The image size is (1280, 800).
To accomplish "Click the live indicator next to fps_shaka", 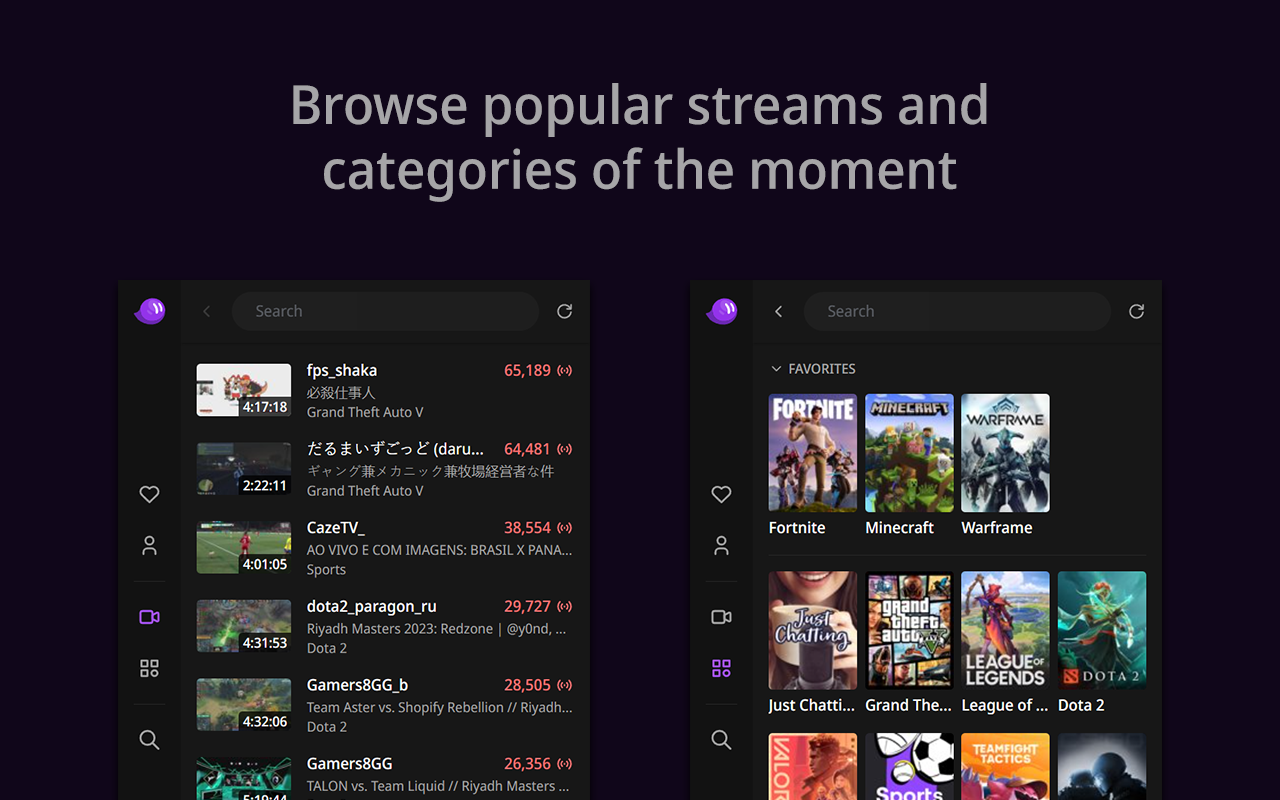I will (x=564, y=370).
